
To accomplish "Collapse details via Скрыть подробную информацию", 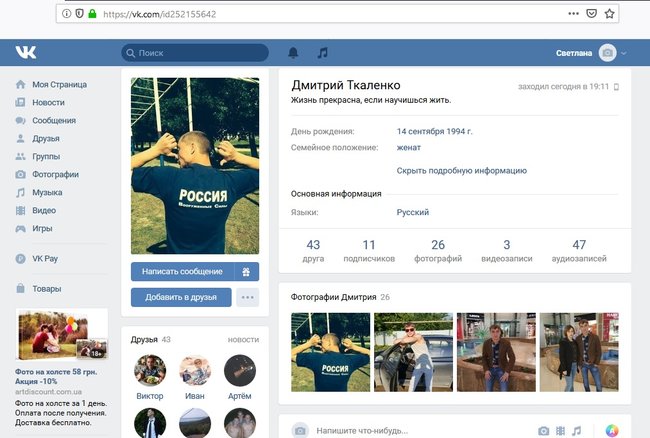I will [x=461, y=171].
